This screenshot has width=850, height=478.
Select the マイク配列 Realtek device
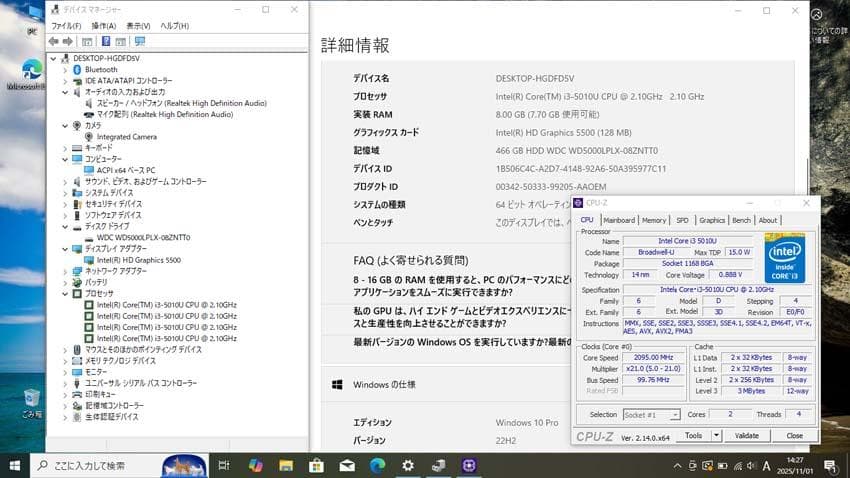point(165,114)
